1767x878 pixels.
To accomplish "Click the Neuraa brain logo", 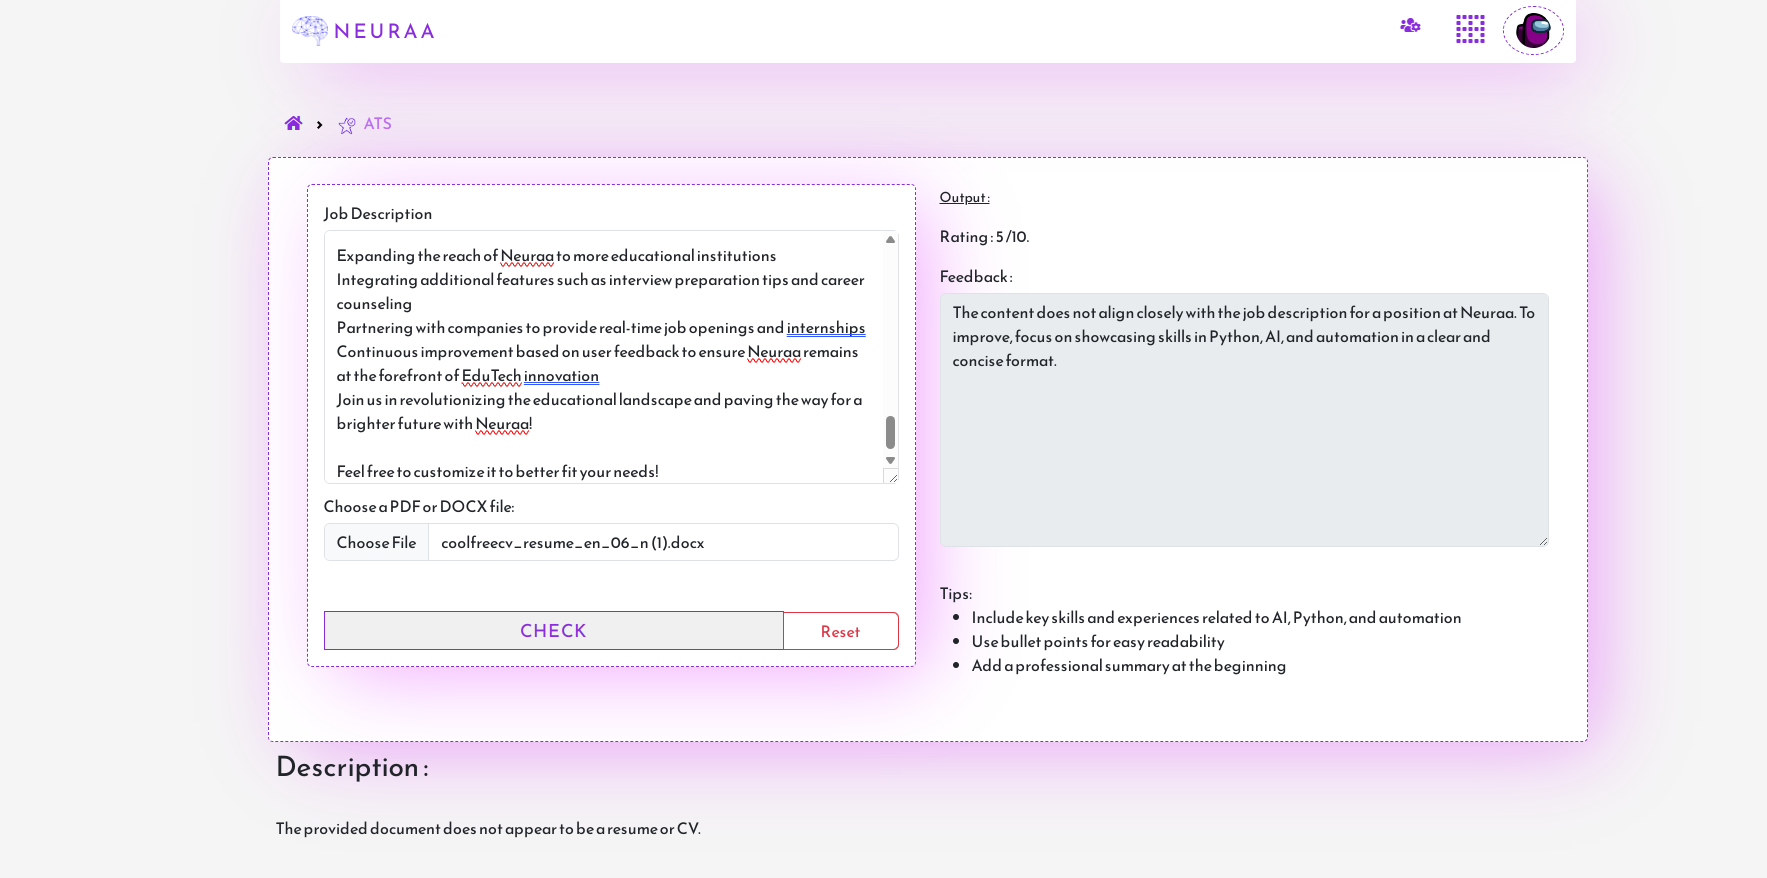I will point(310,30).
